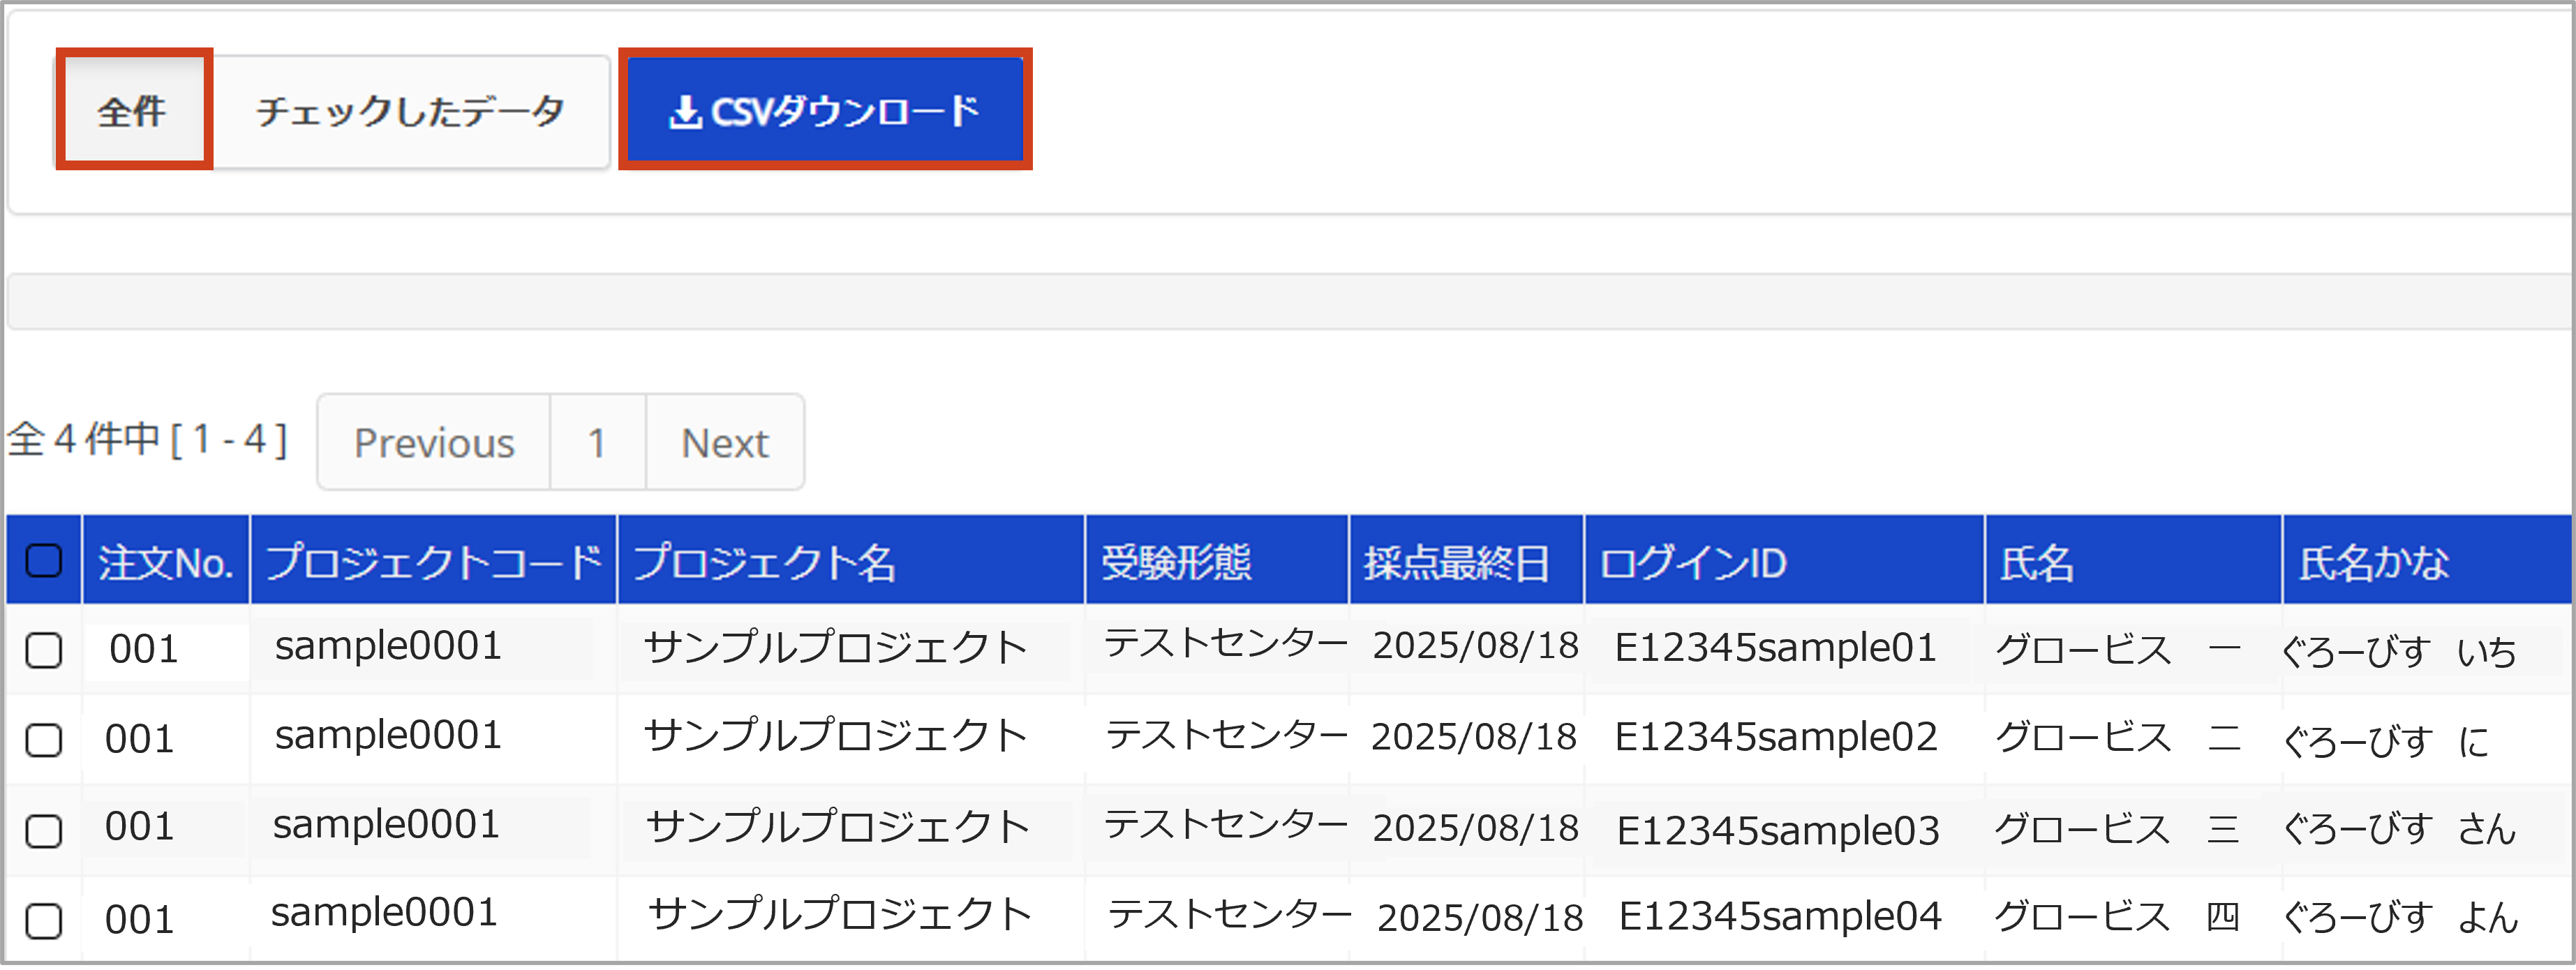Click kana name ぐろーびす さん
This screenshot has width=2576, height=970.
coord(2399,829)
